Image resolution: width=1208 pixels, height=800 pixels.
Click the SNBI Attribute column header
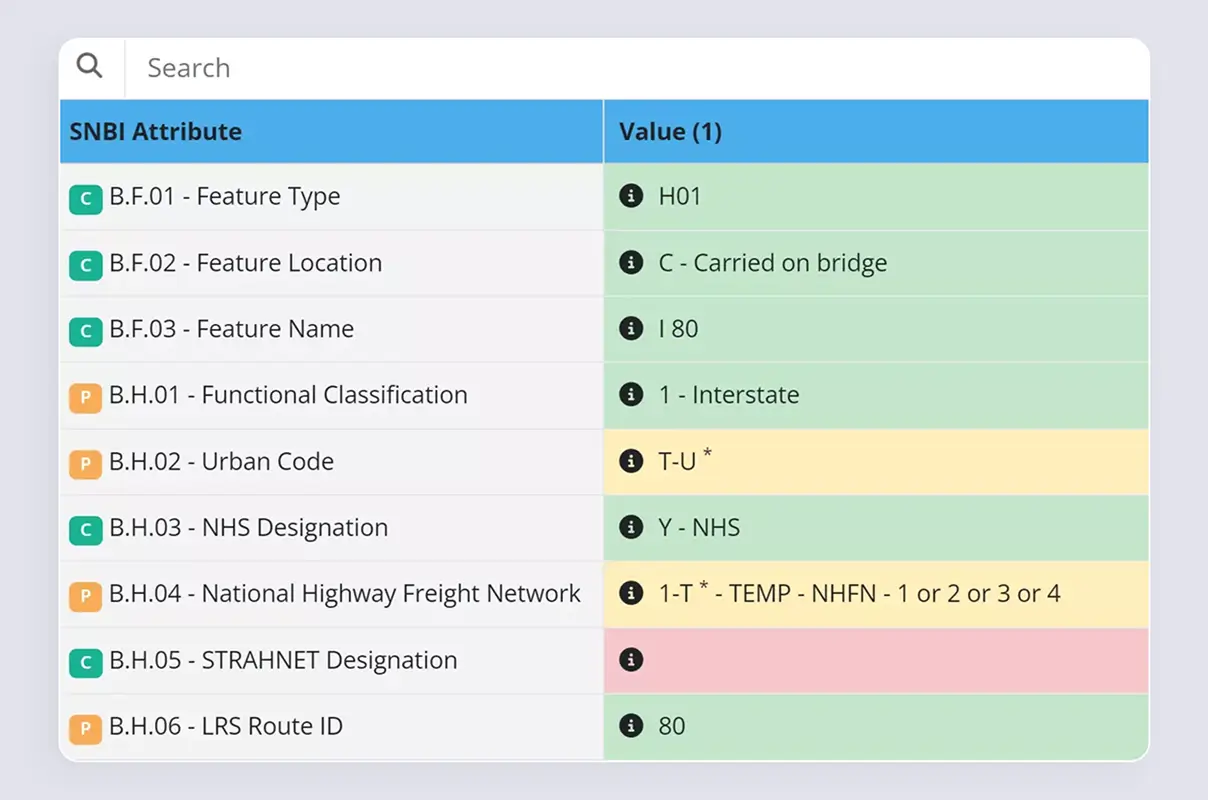coord(155,131)
